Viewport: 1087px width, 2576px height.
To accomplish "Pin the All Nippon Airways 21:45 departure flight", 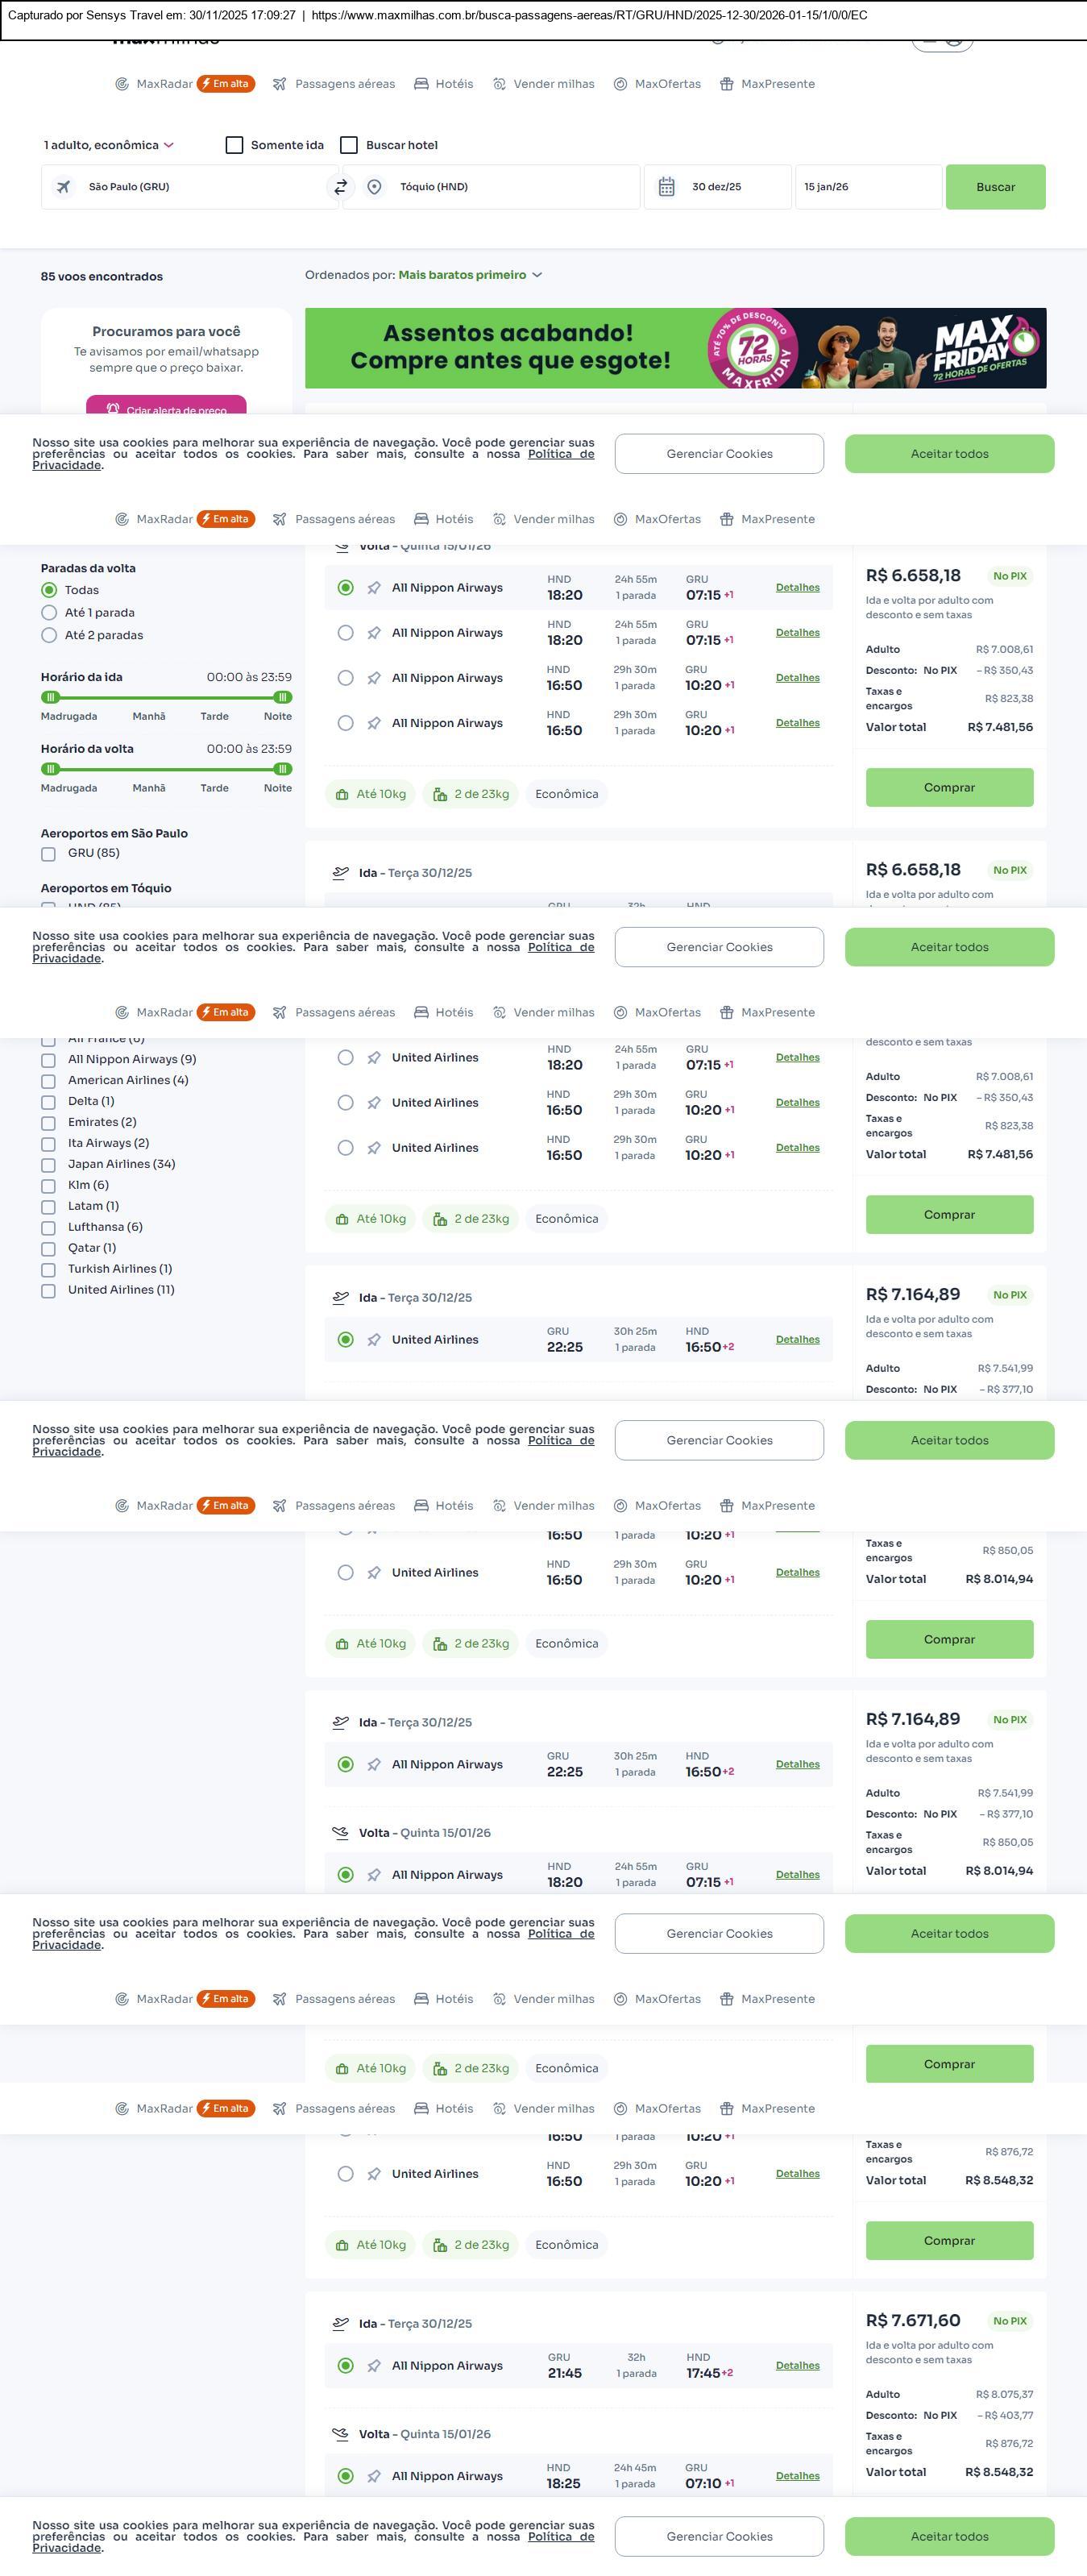I will pyautogui.click(x=374, y=2366).
